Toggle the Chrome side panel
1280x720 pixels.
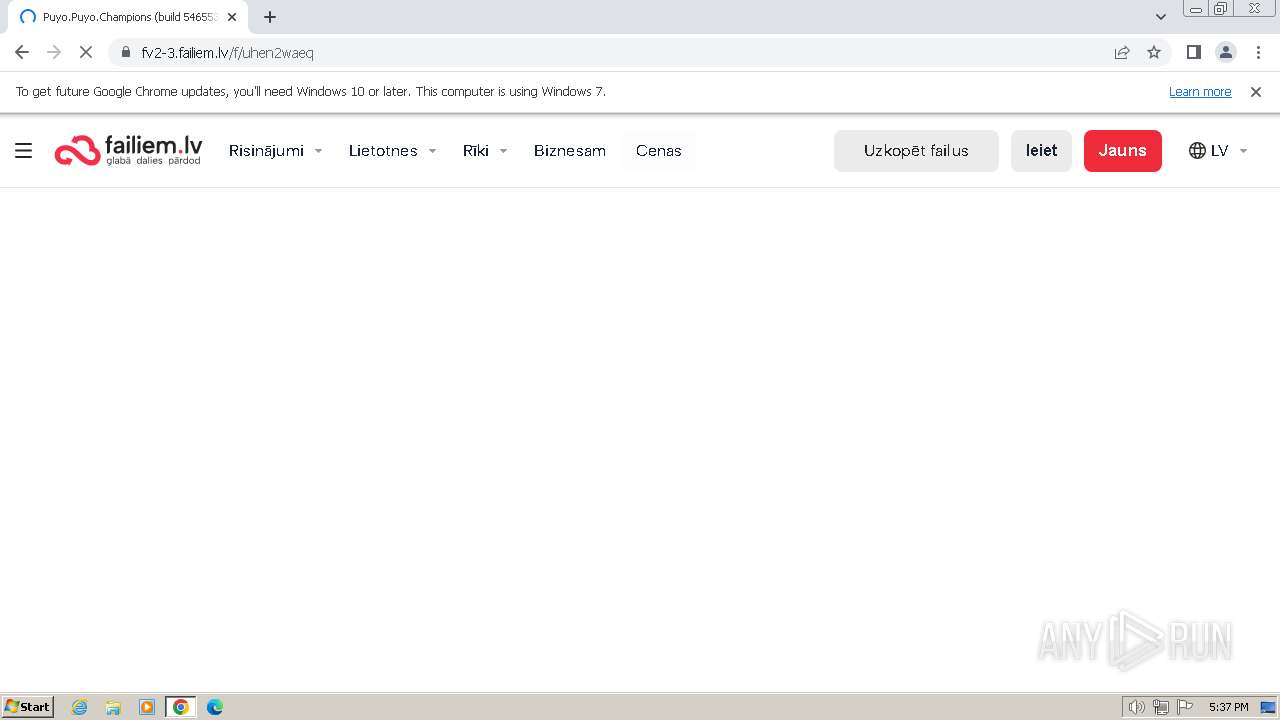coord(1193,52)
